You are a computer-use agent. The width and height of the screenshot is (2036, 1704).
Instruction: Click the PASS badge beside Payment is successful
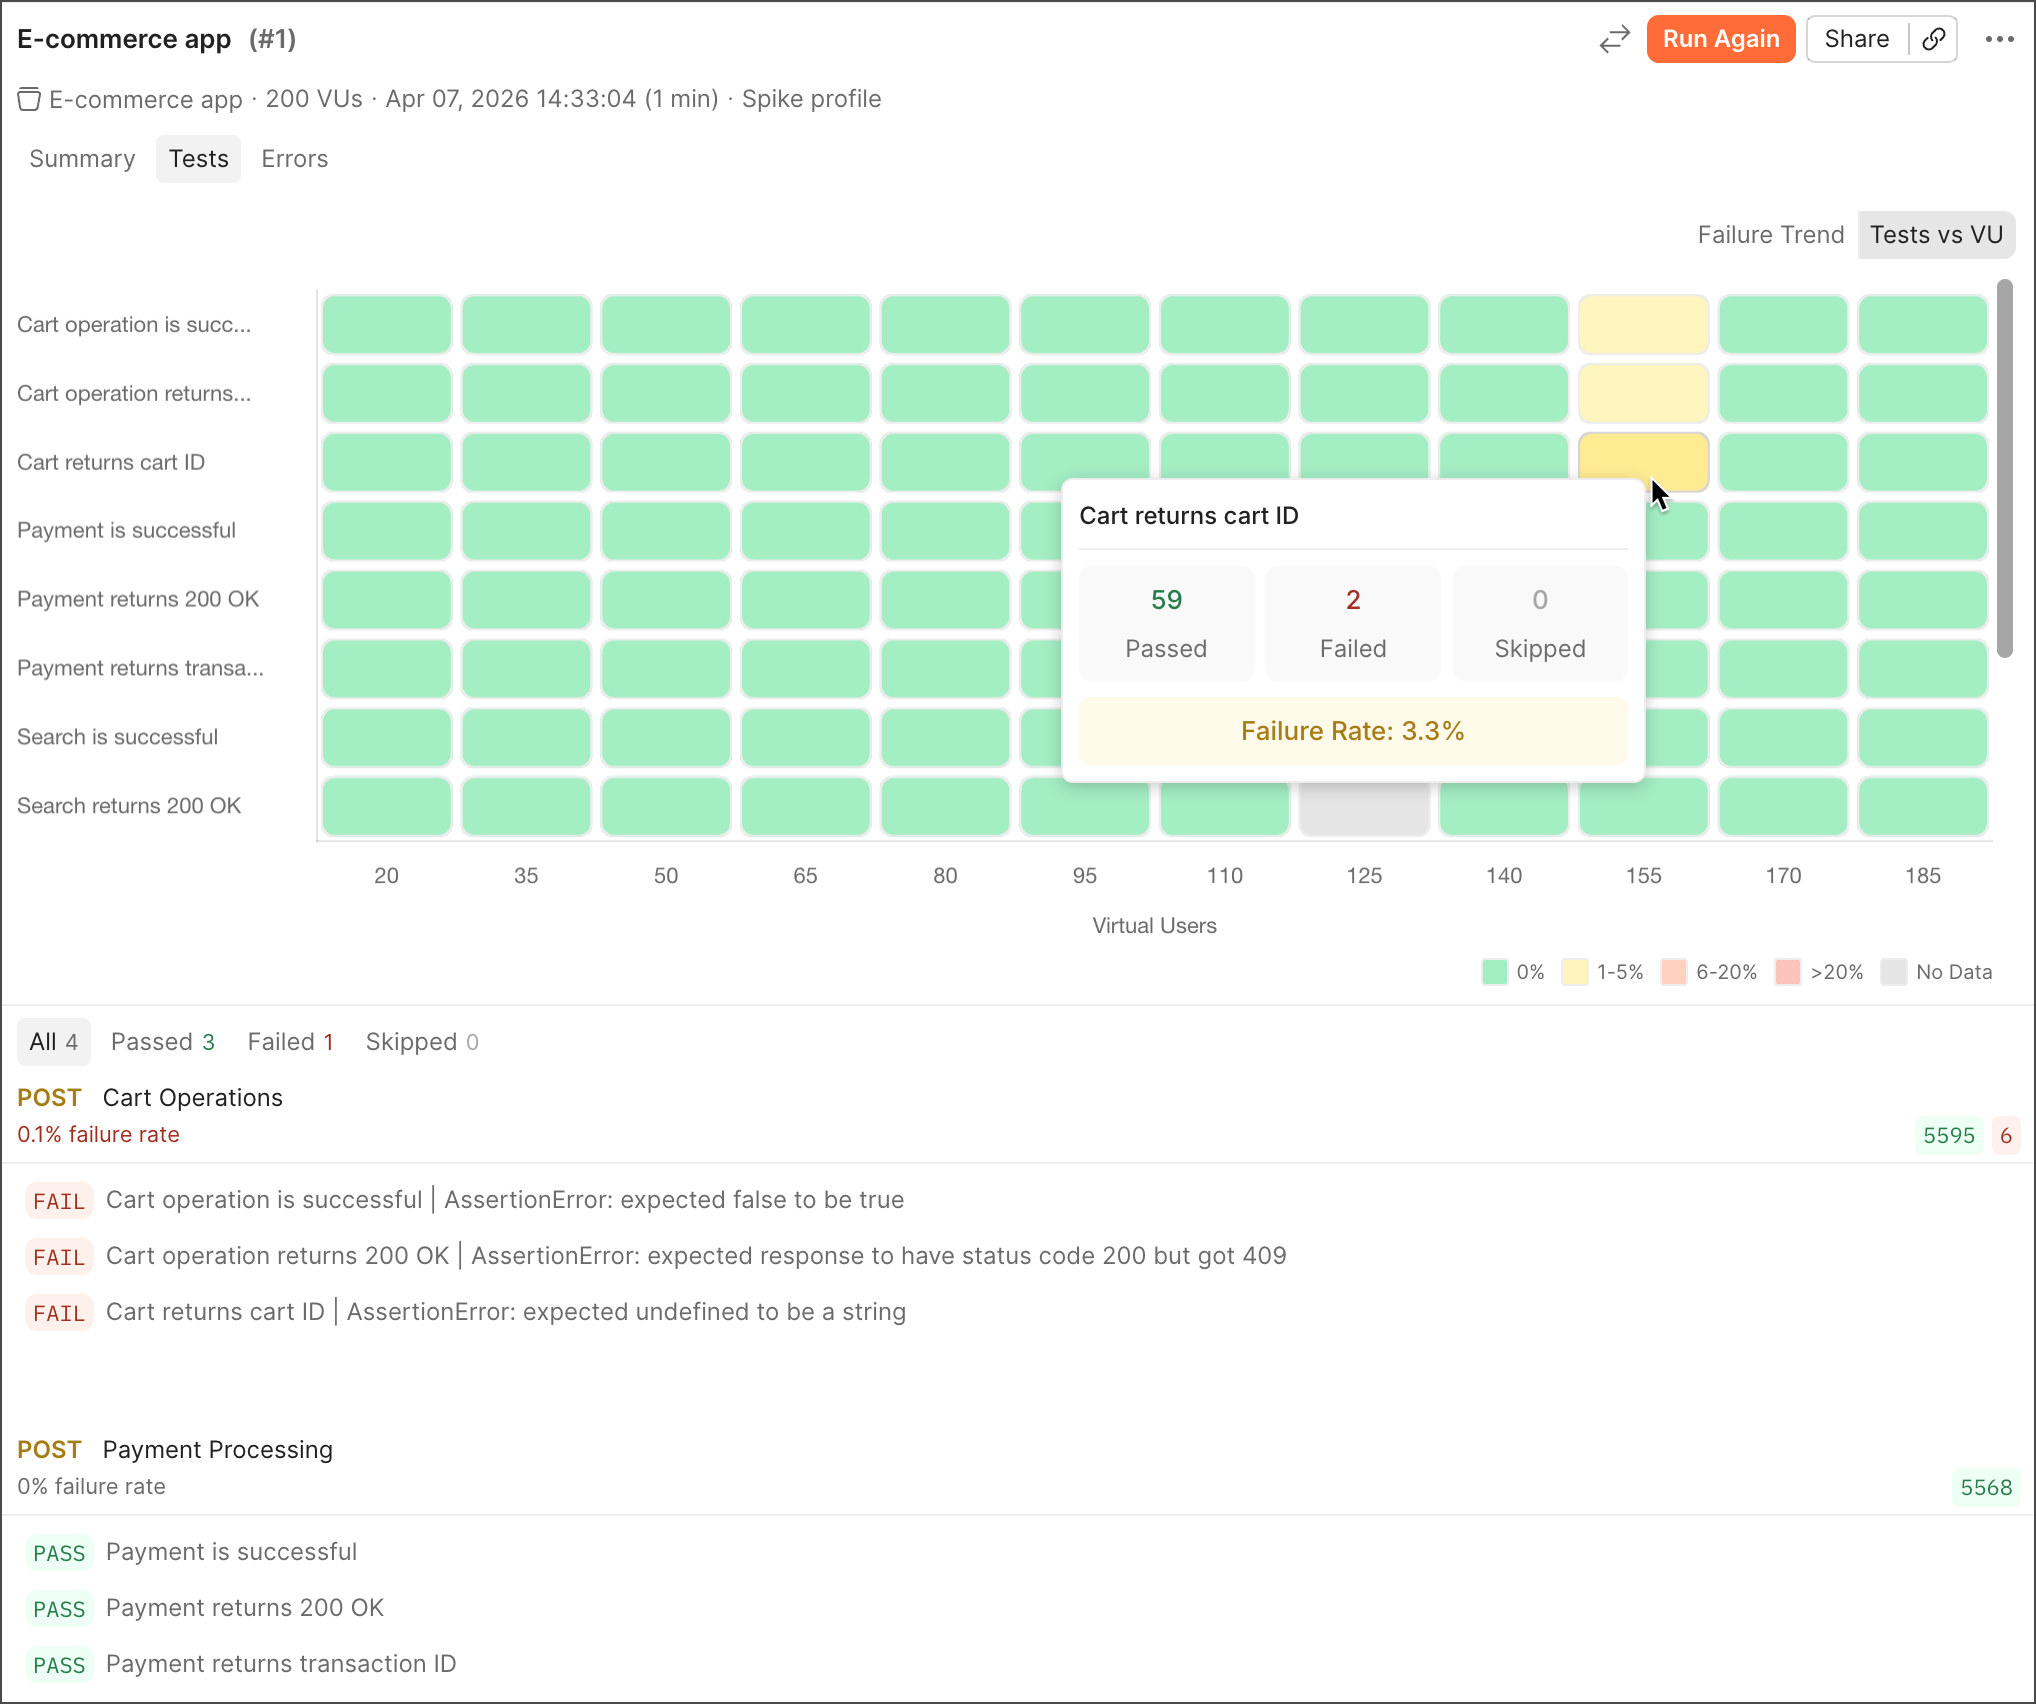59,1552
